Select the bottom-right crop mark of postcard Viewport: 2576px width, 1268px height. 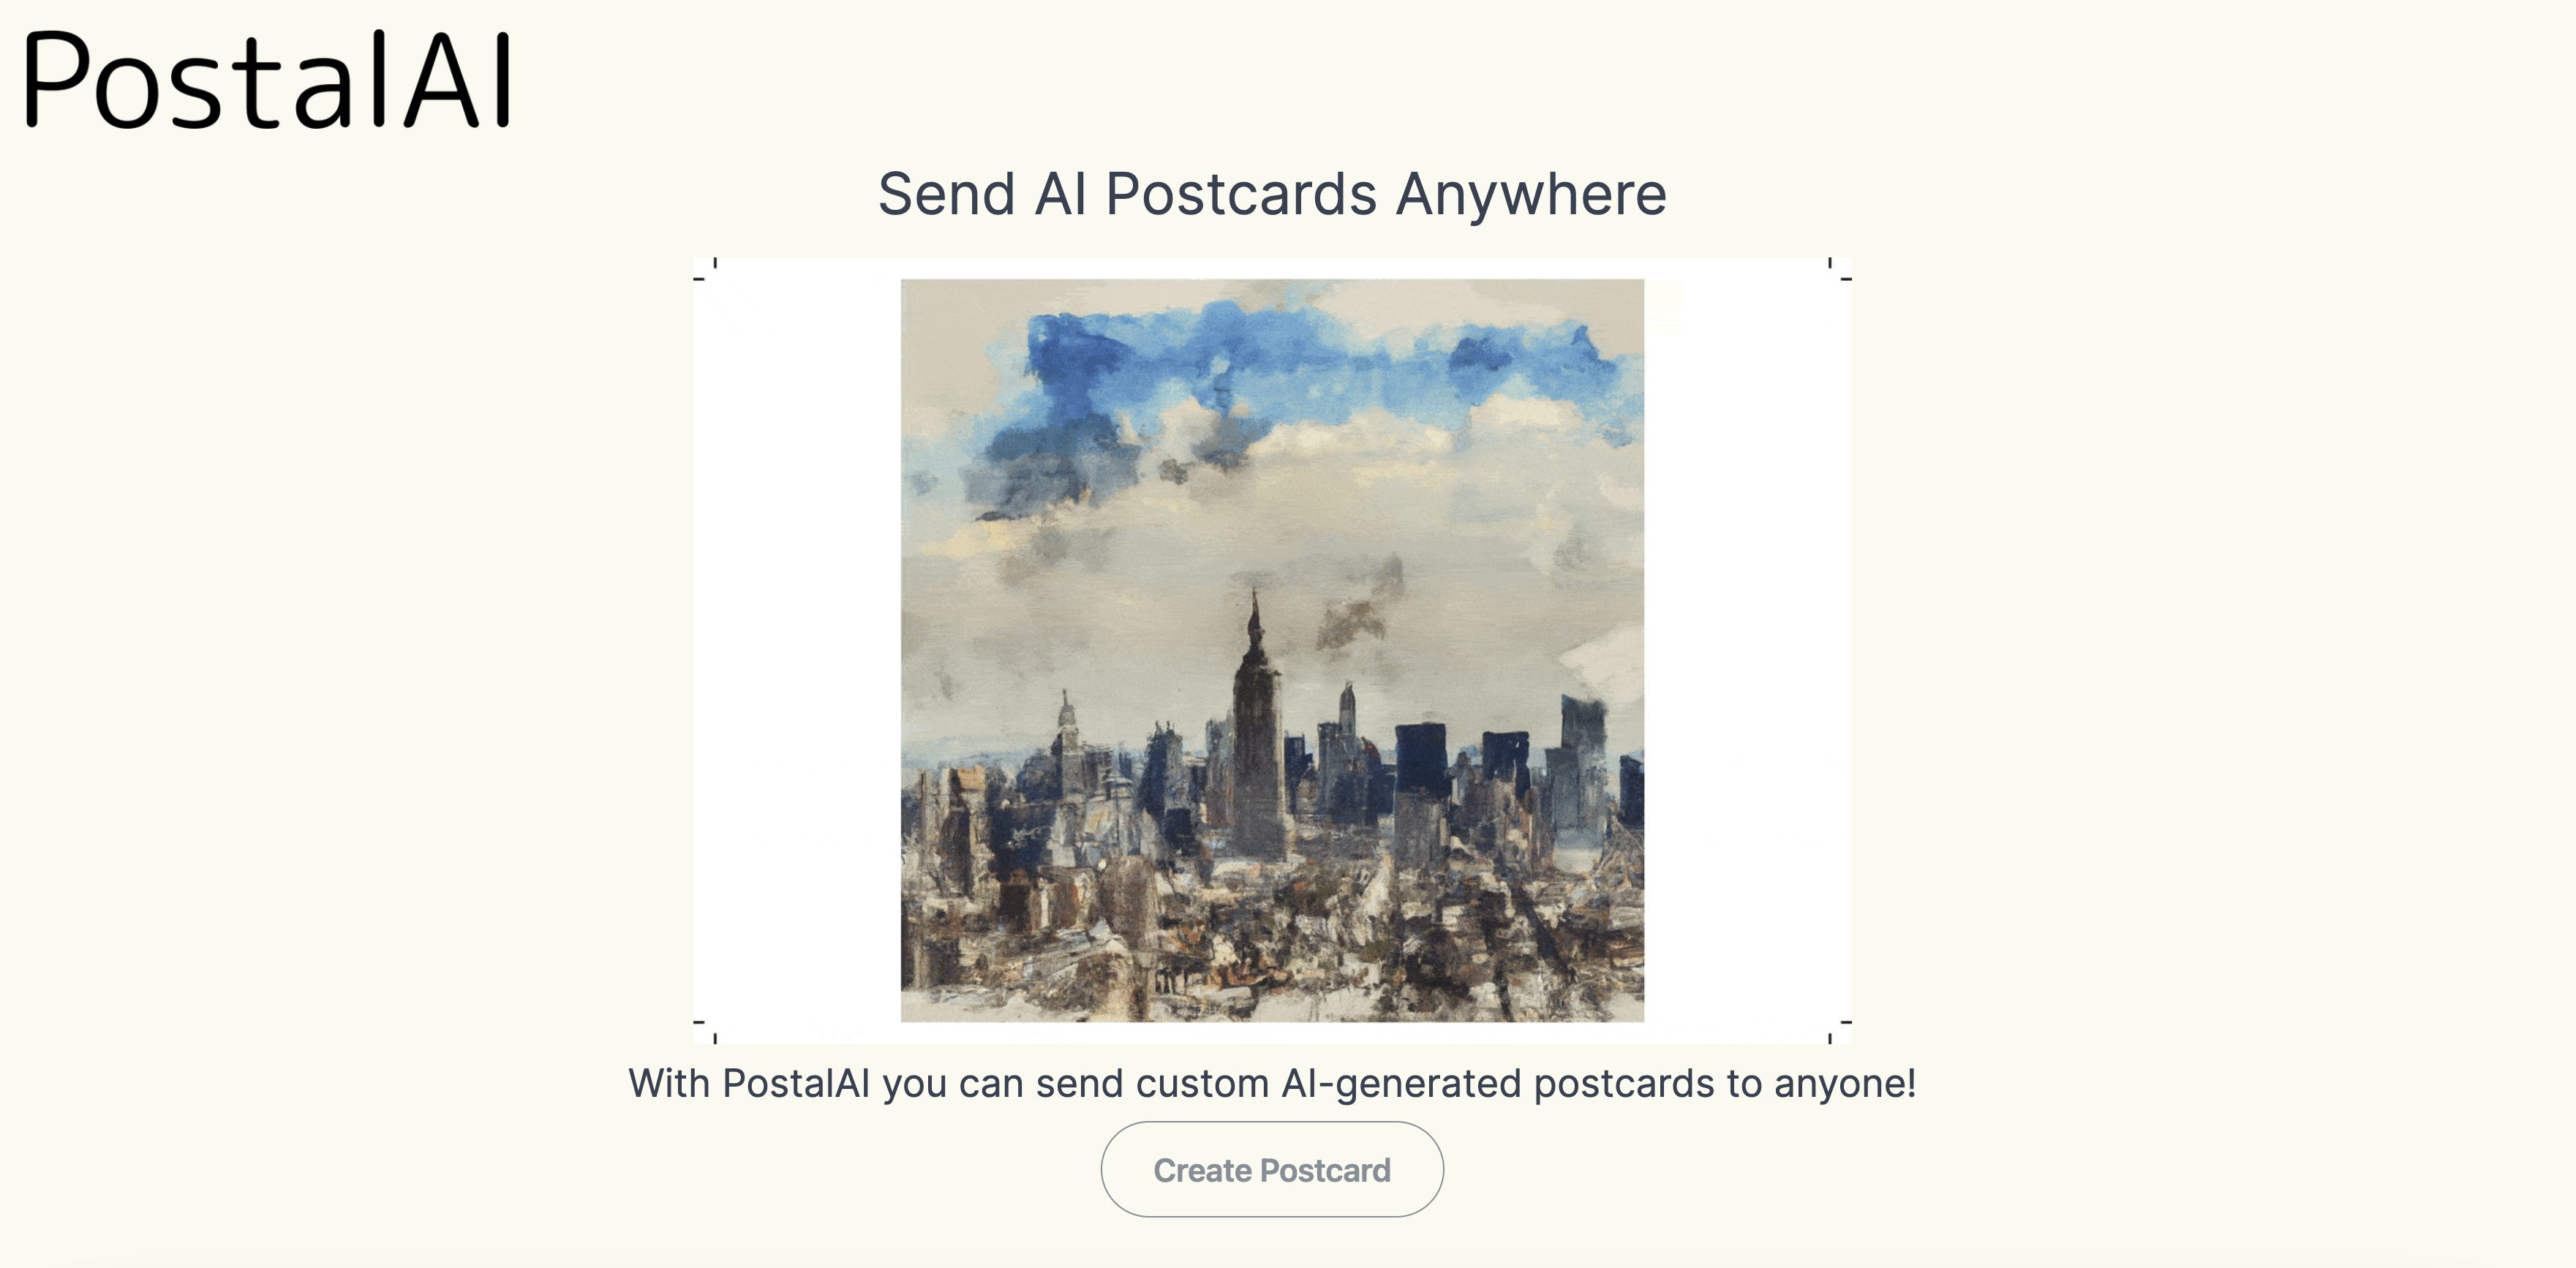1839,1030
